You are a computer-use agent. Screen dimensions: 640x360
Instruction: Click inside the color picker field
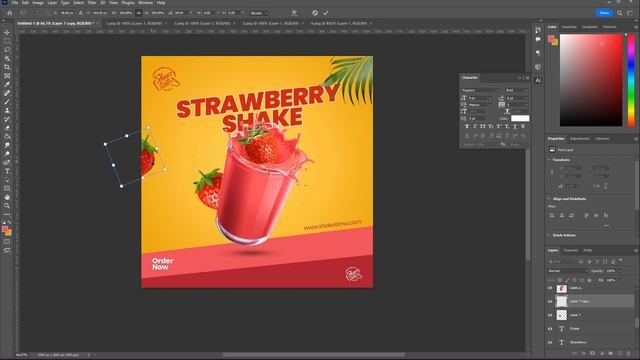[591, 80]
